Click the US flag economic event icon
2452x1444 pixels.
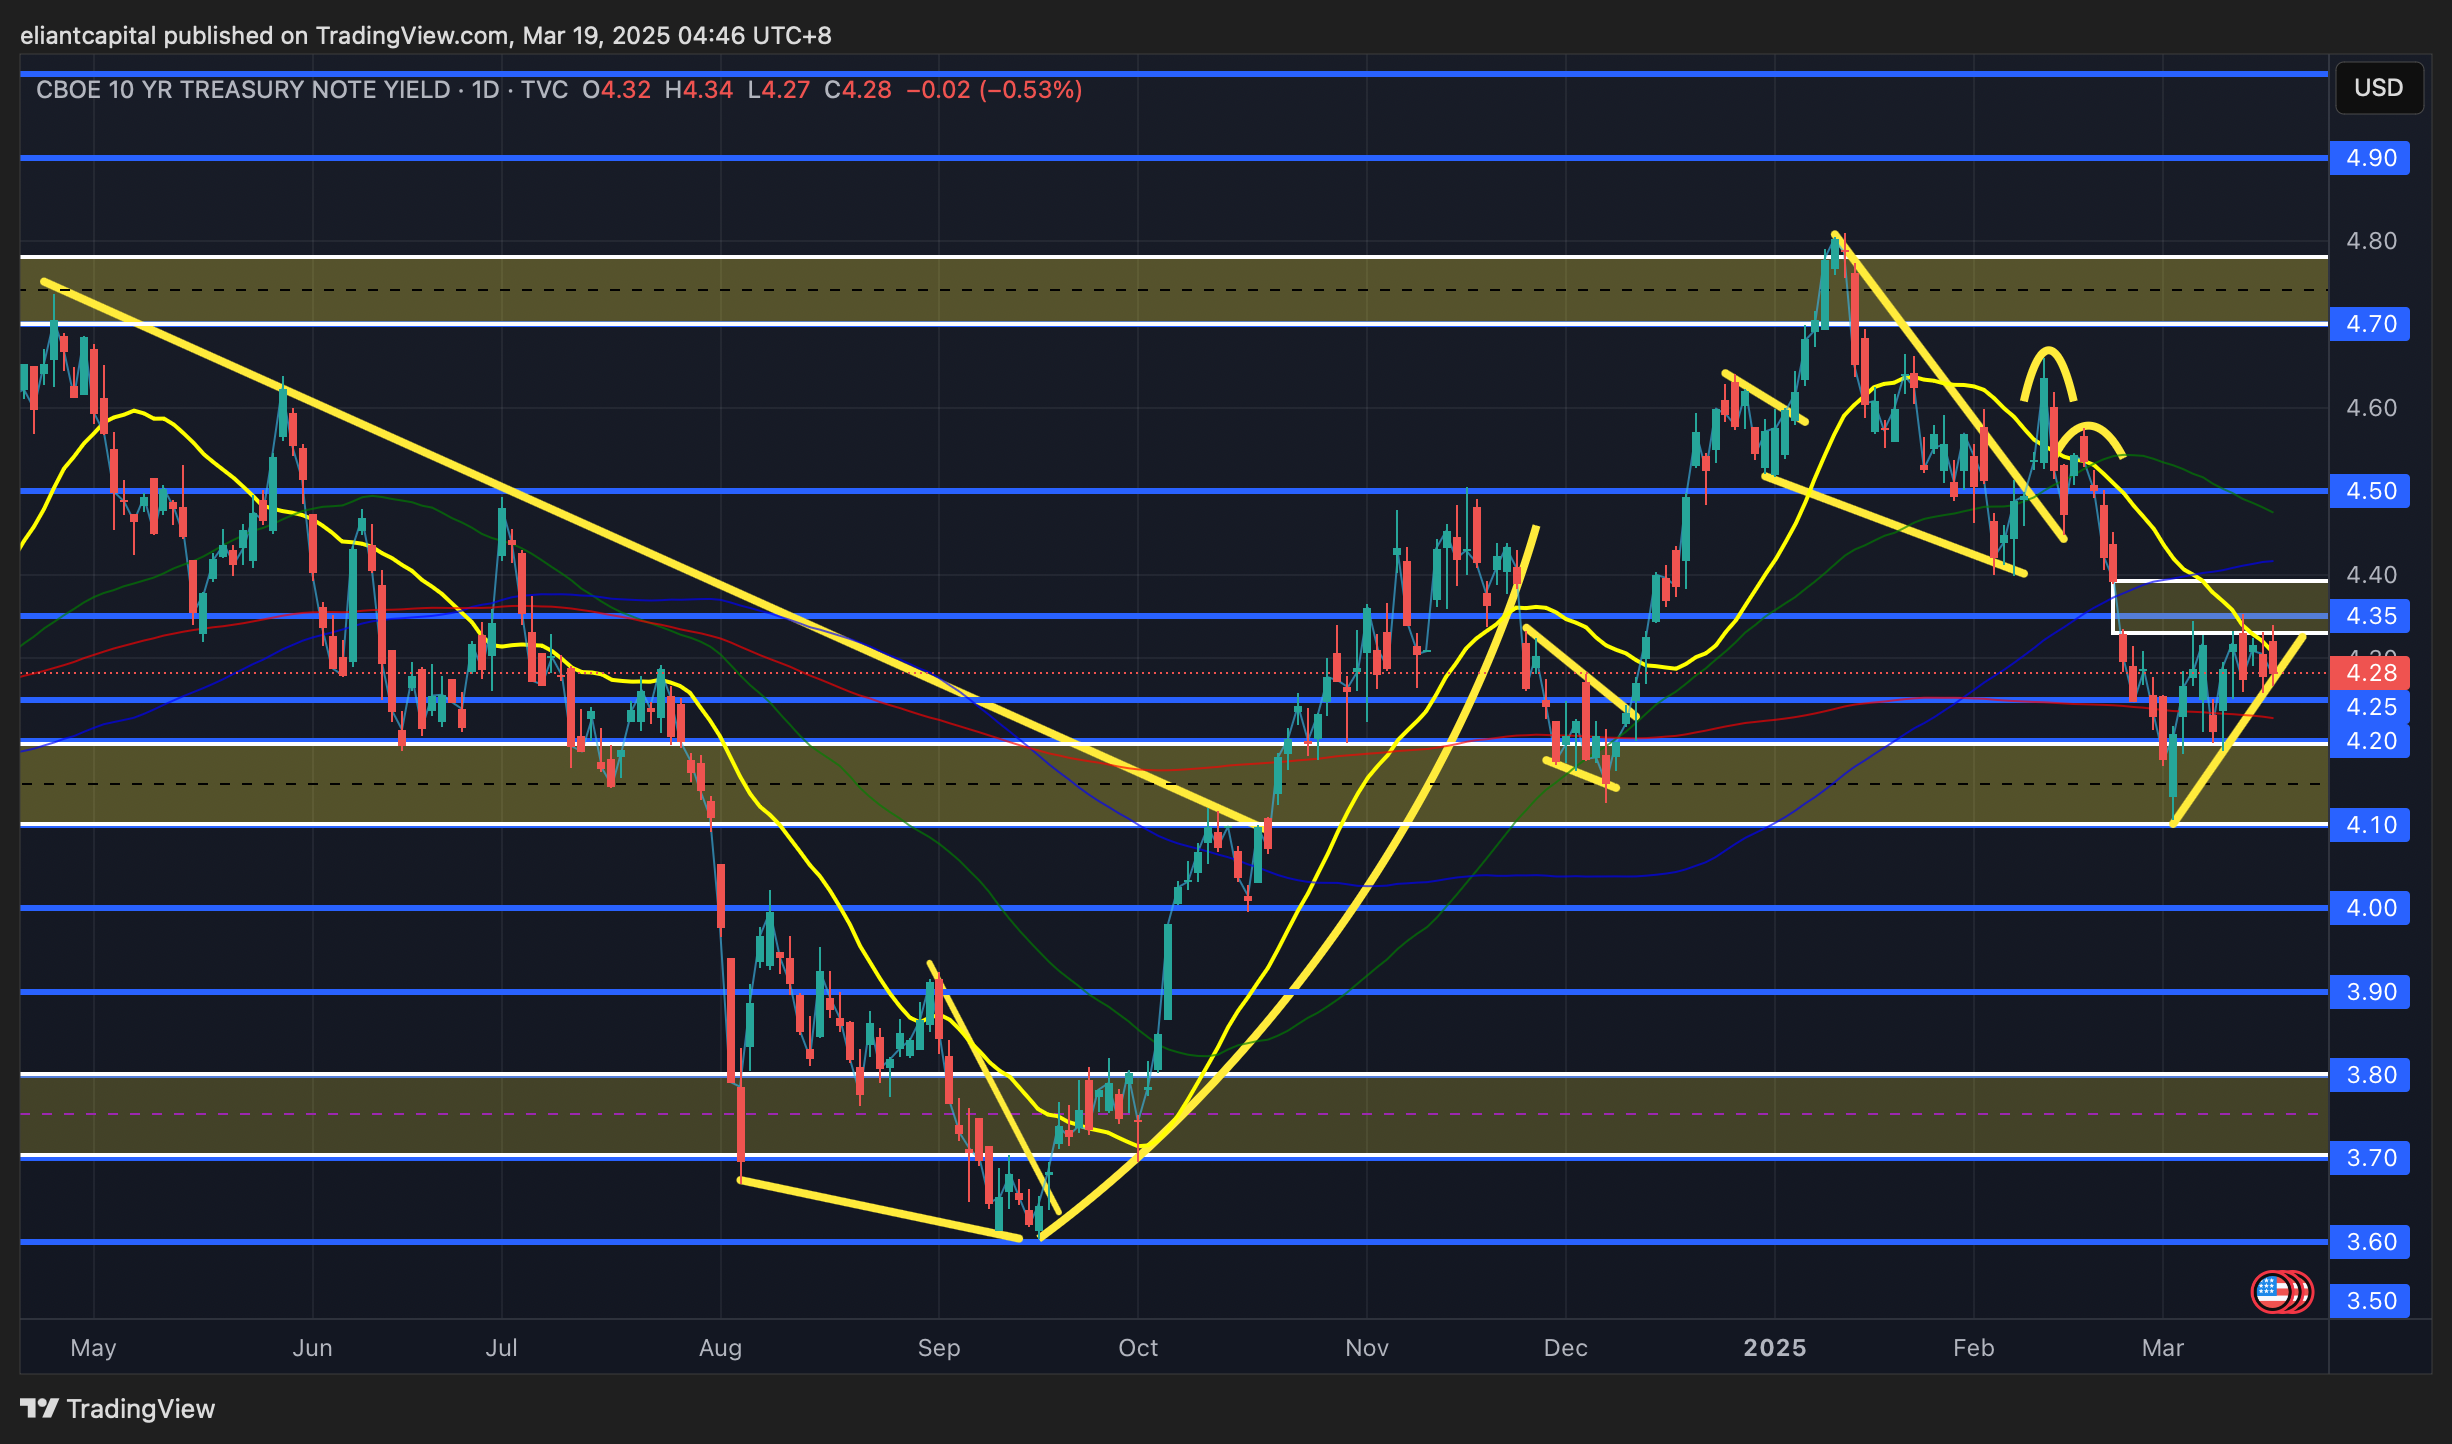2274,1291
